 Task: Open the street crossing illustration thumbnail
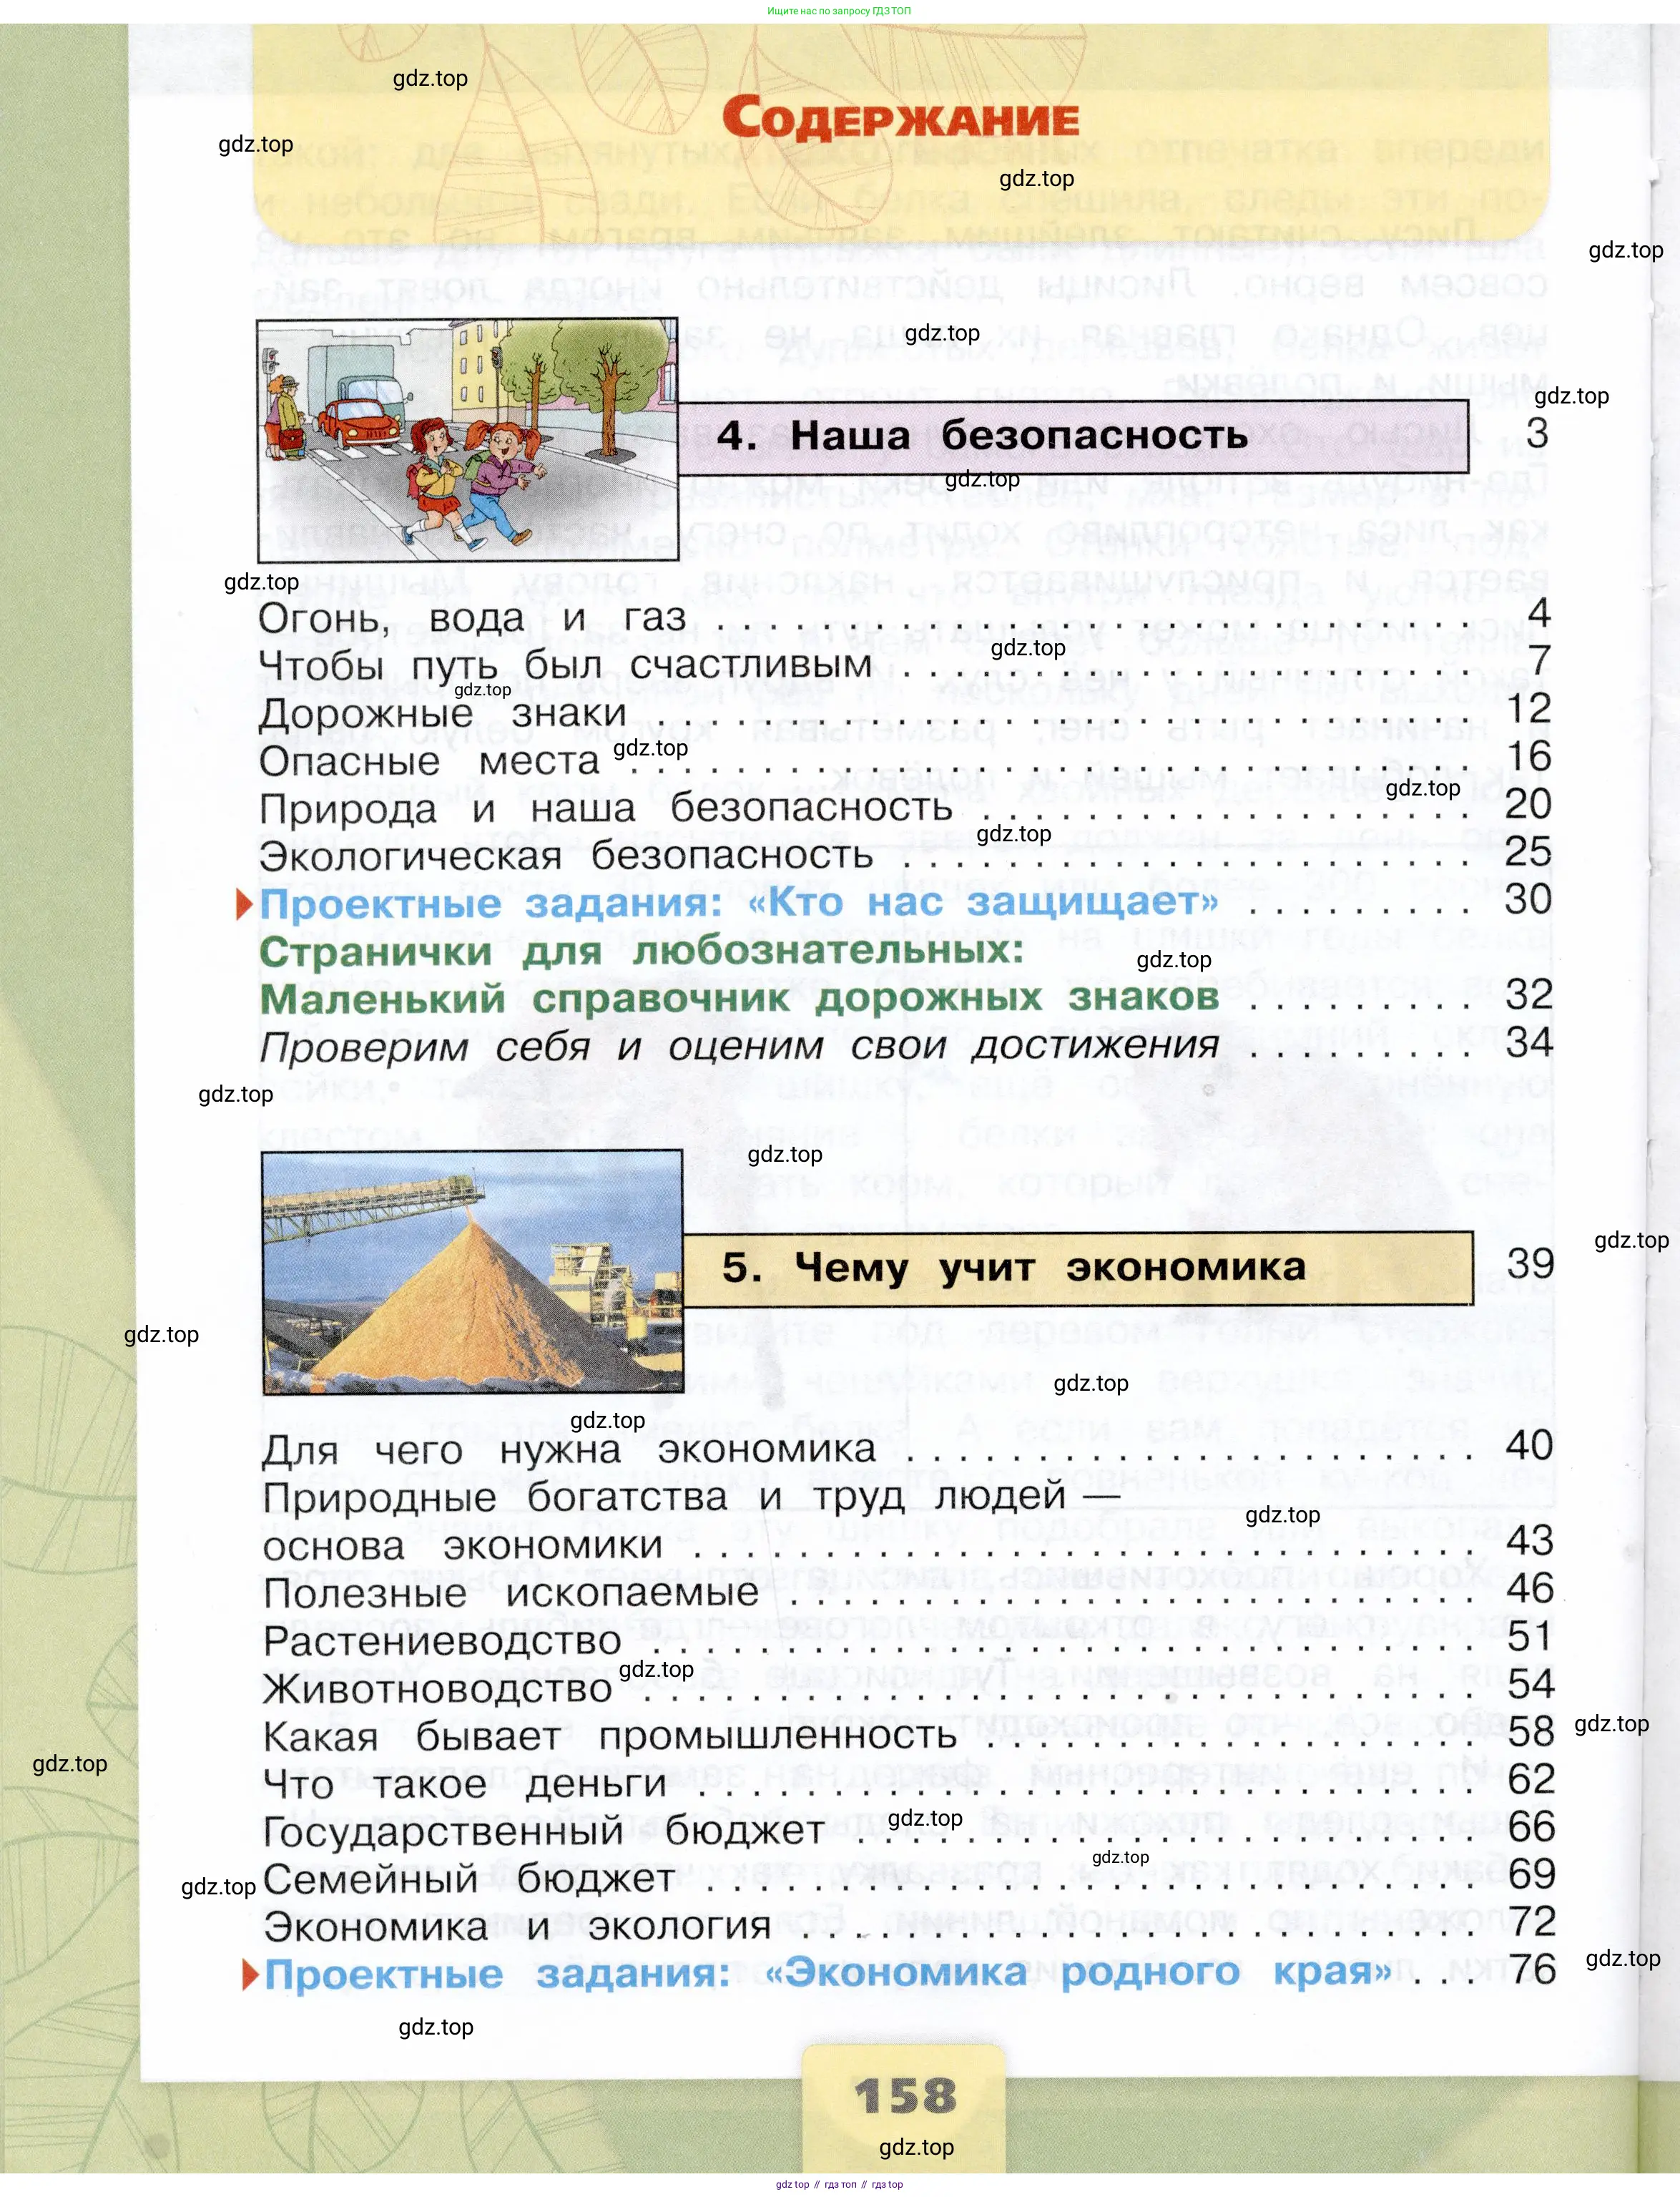click(467, 440)
